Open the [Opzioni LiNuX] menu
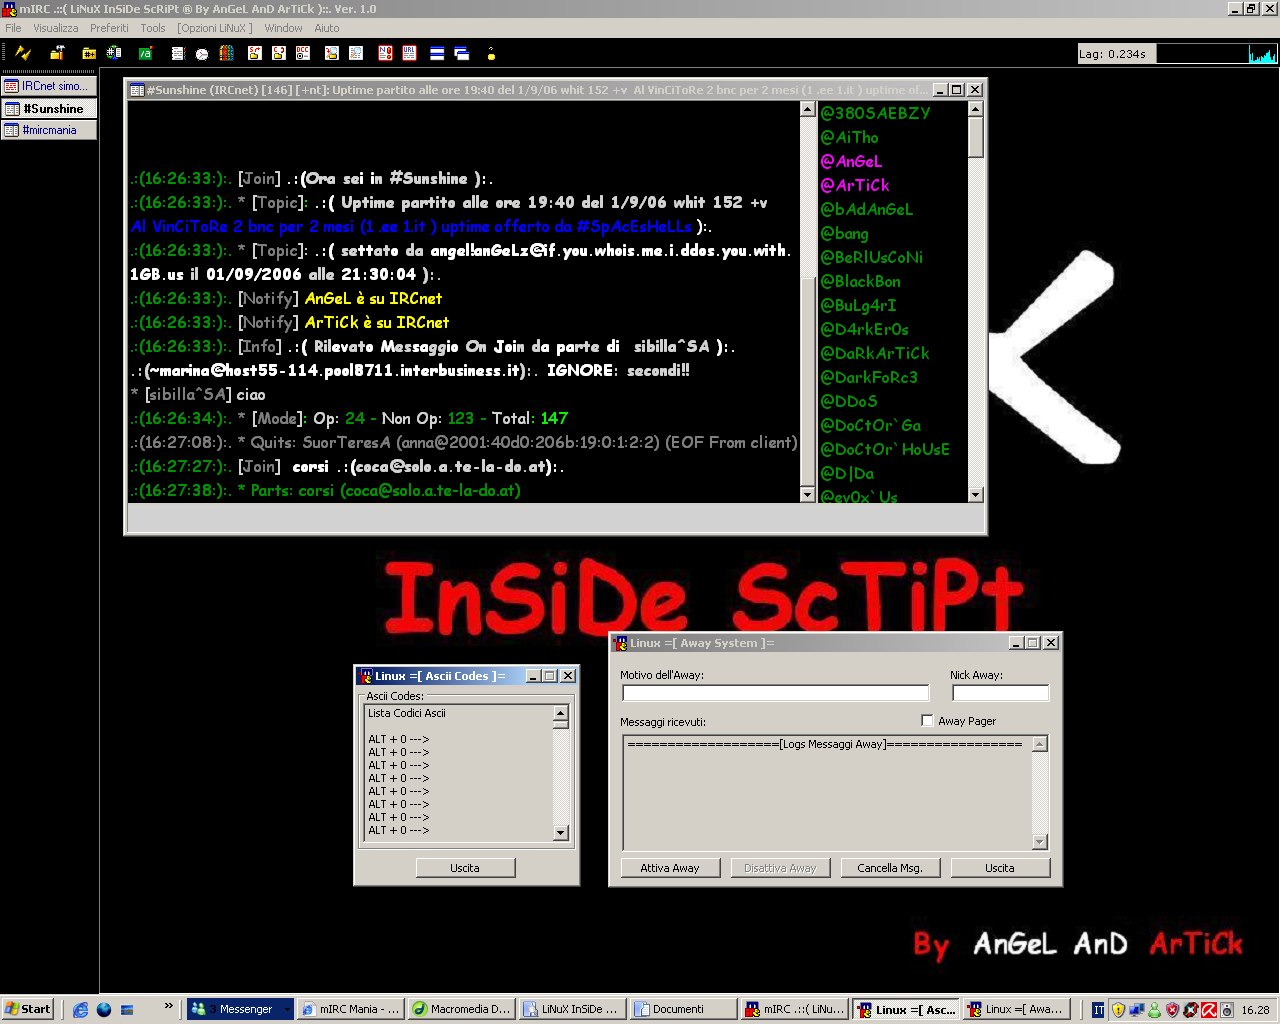The image size is (1280, 1024). click(x=211, y=28)
